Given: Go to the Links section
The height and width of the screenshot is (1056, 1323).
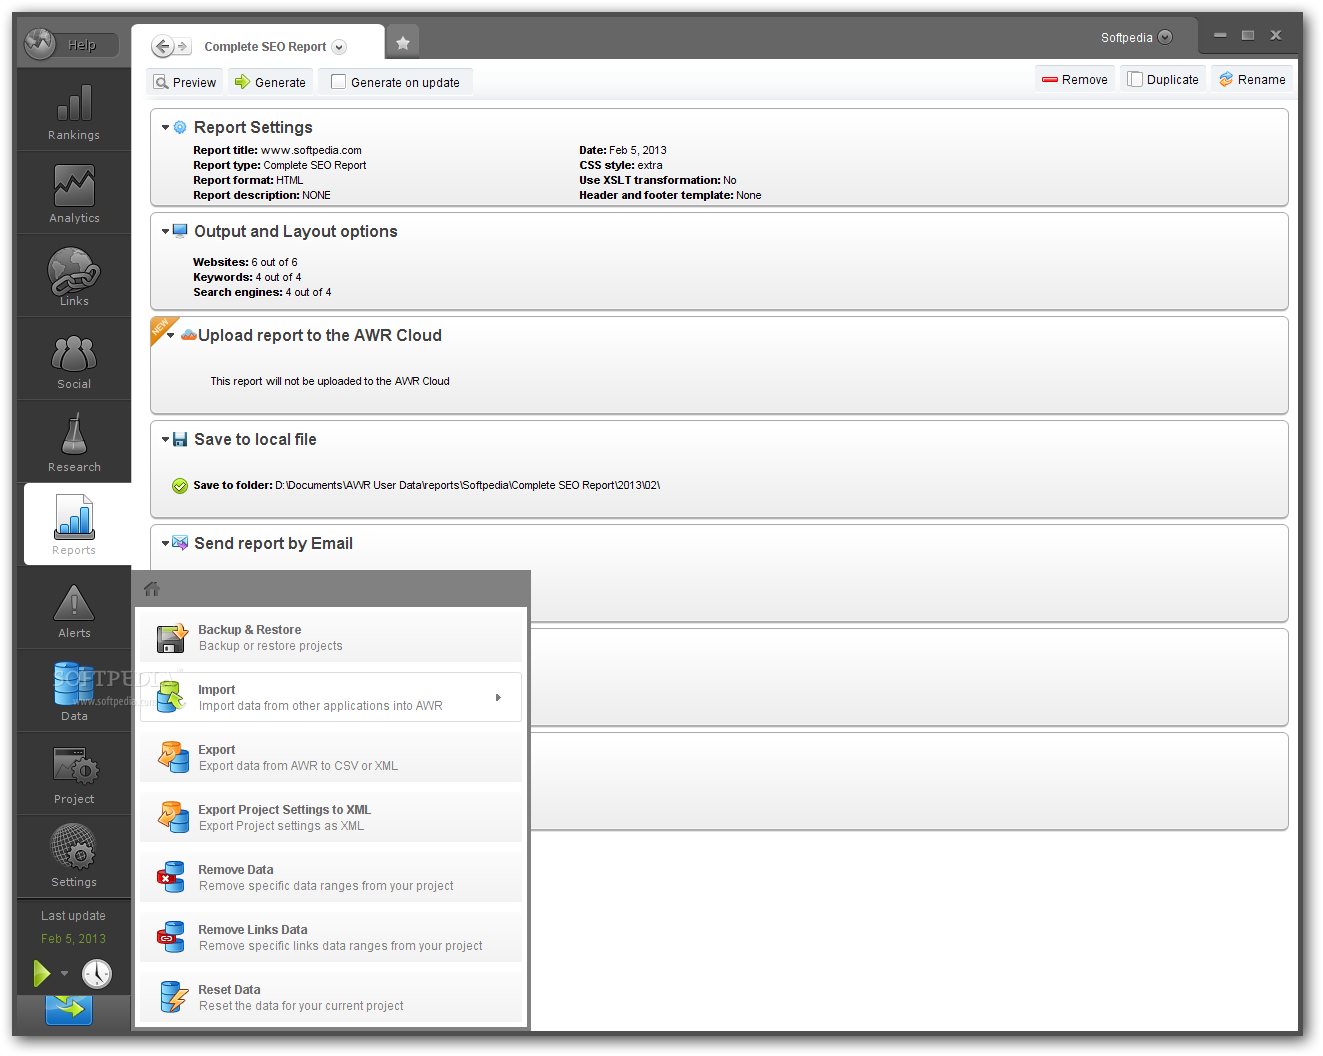Looking at the screenshot, I should pos(74,276).
